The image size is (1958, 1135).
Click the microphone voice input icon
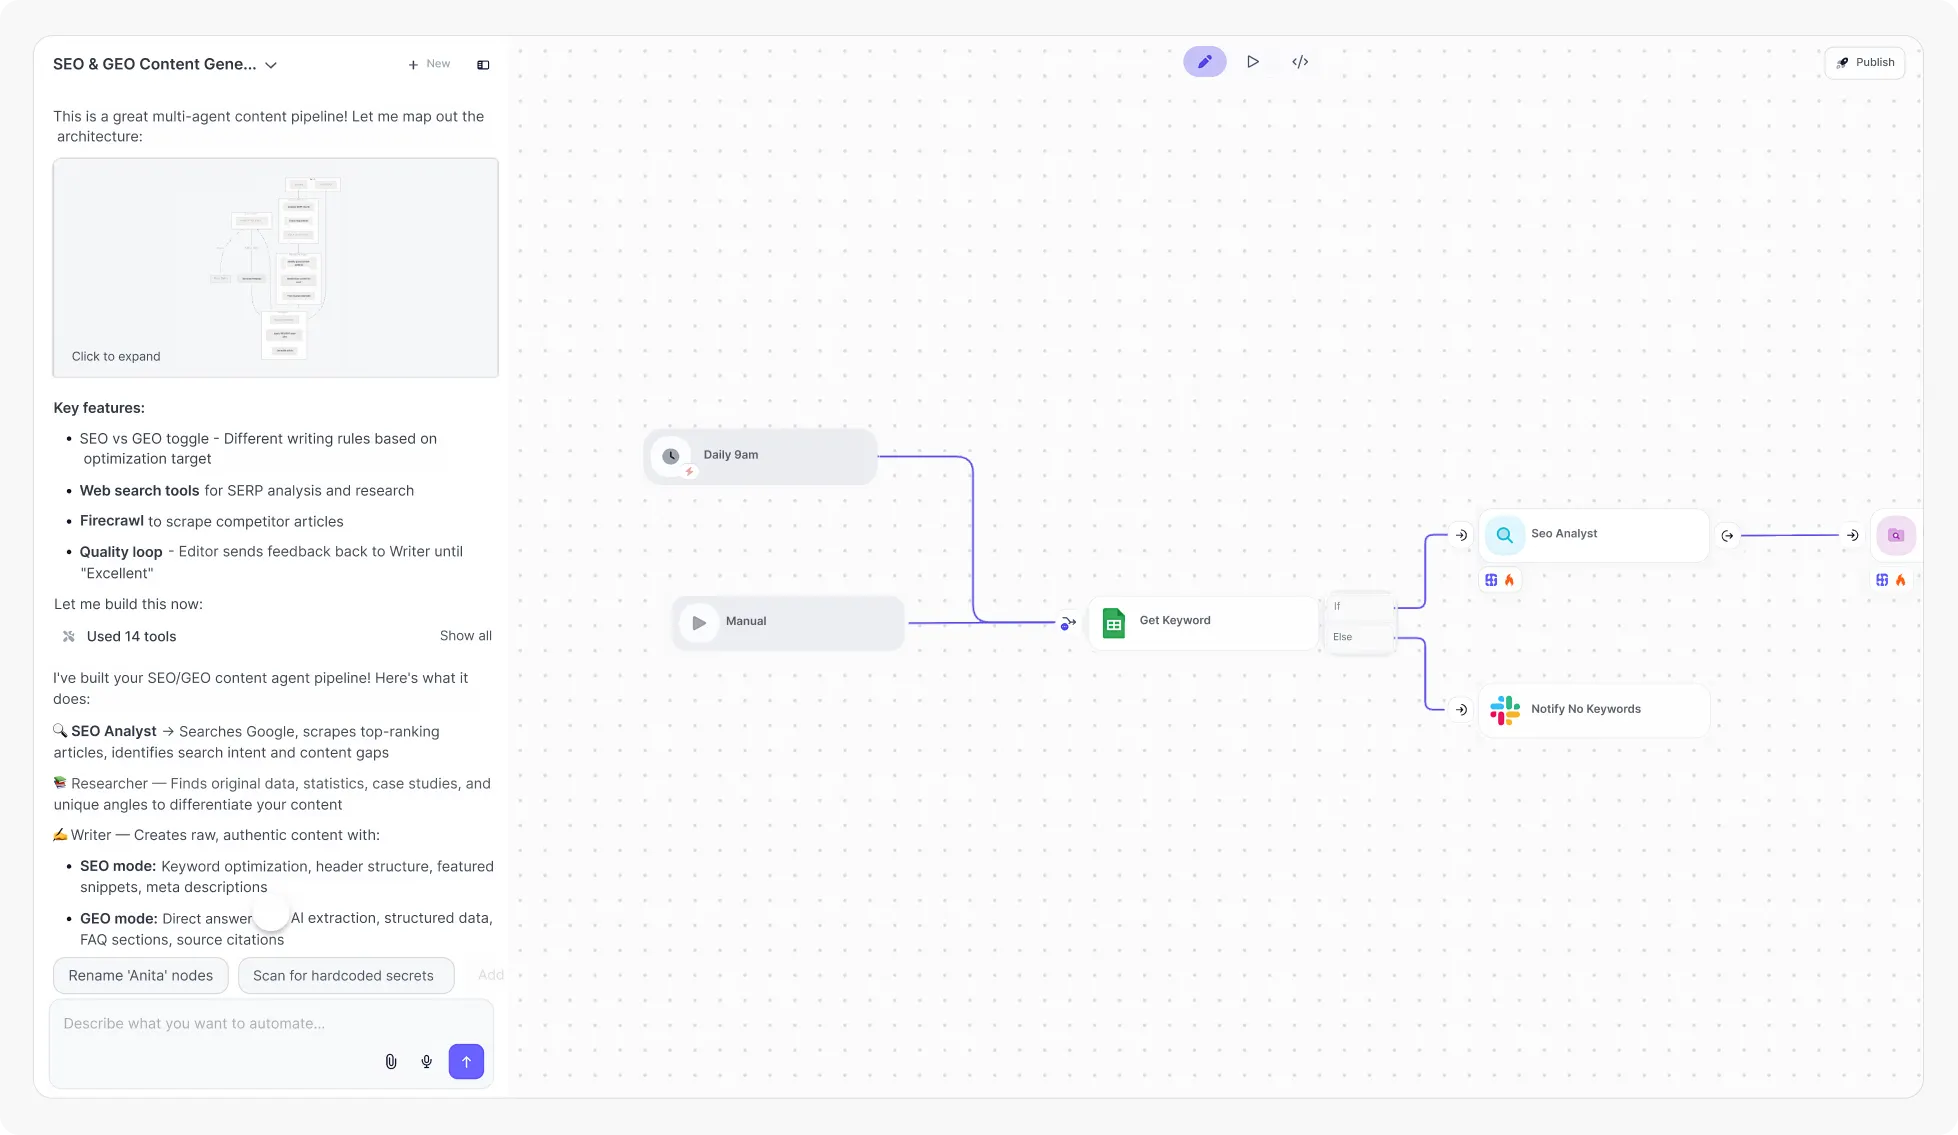427,1061
